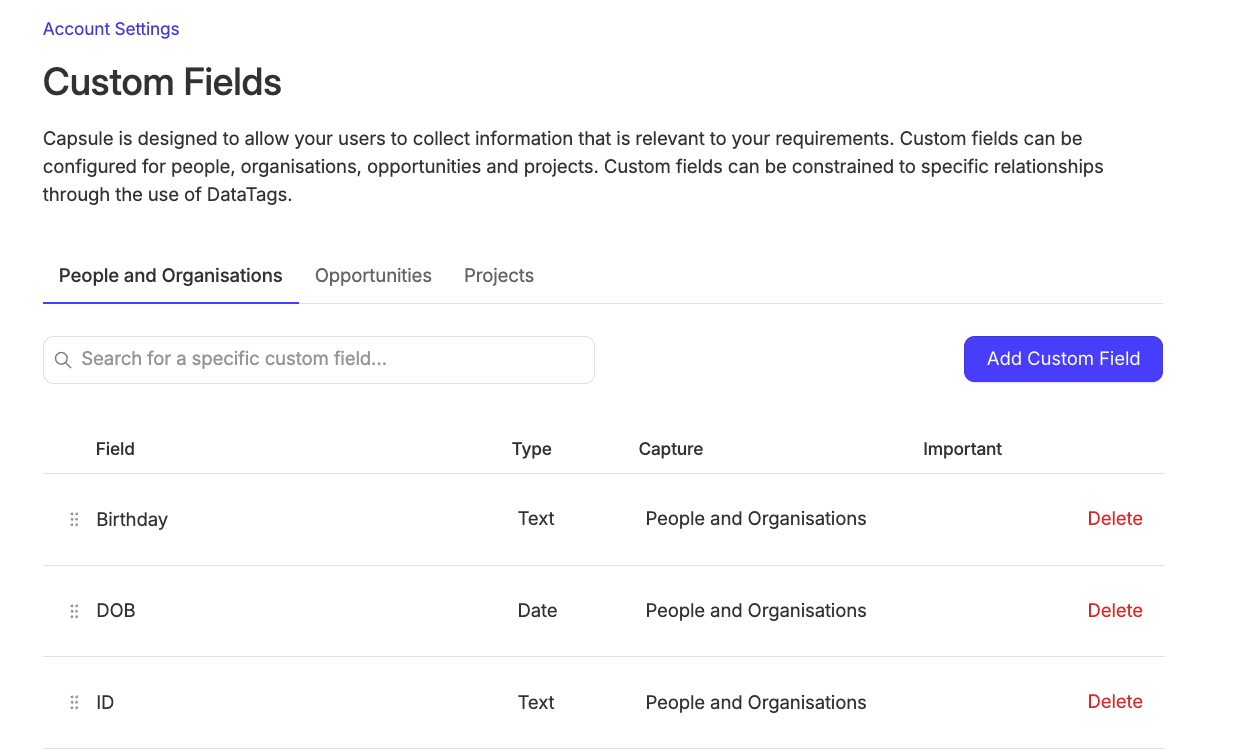Click People and Organisations in ID row
The height and width of the screenshot is (750, 1240).
(756, 703)
